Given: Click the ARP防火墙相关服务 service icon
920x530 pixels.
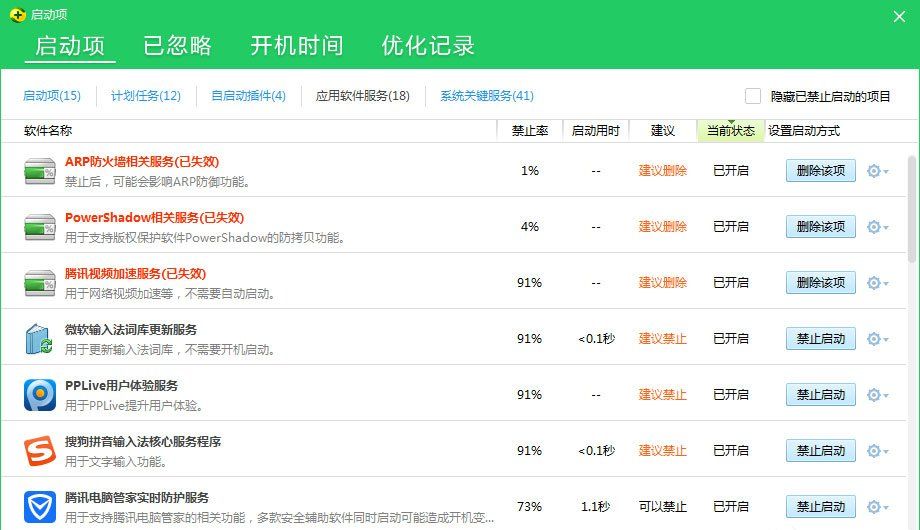Looking at the screenshot, I should (39, 171).
